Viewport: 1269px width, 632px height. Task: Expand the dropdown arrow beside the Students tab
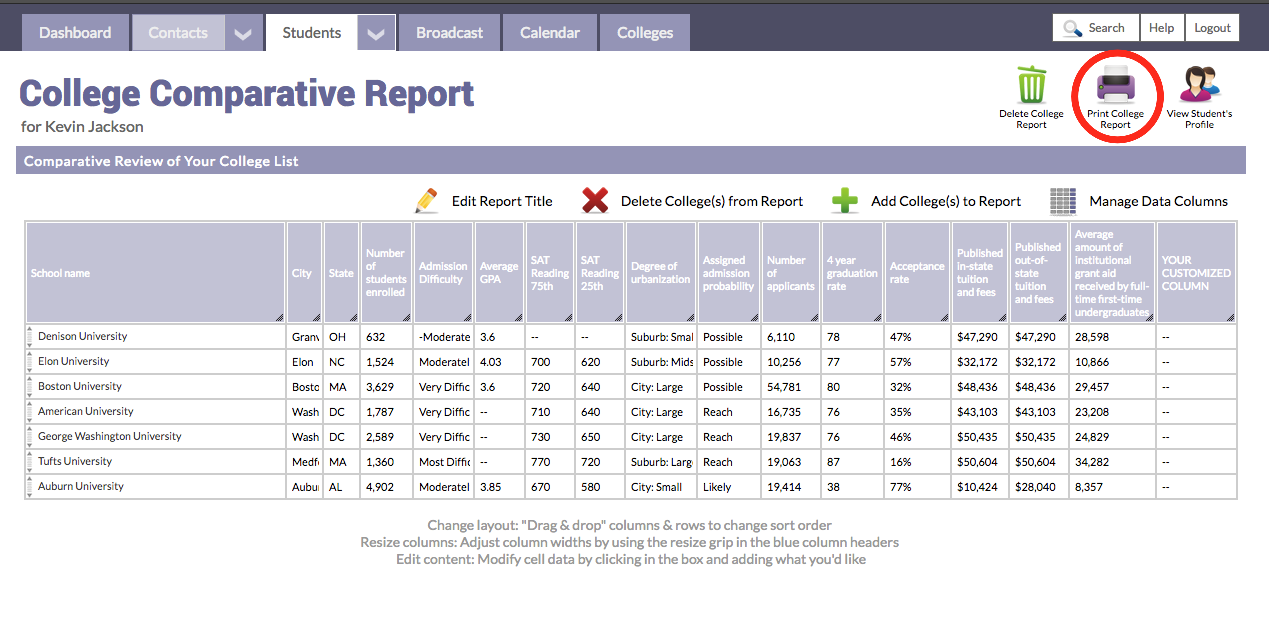pos(375,33)
